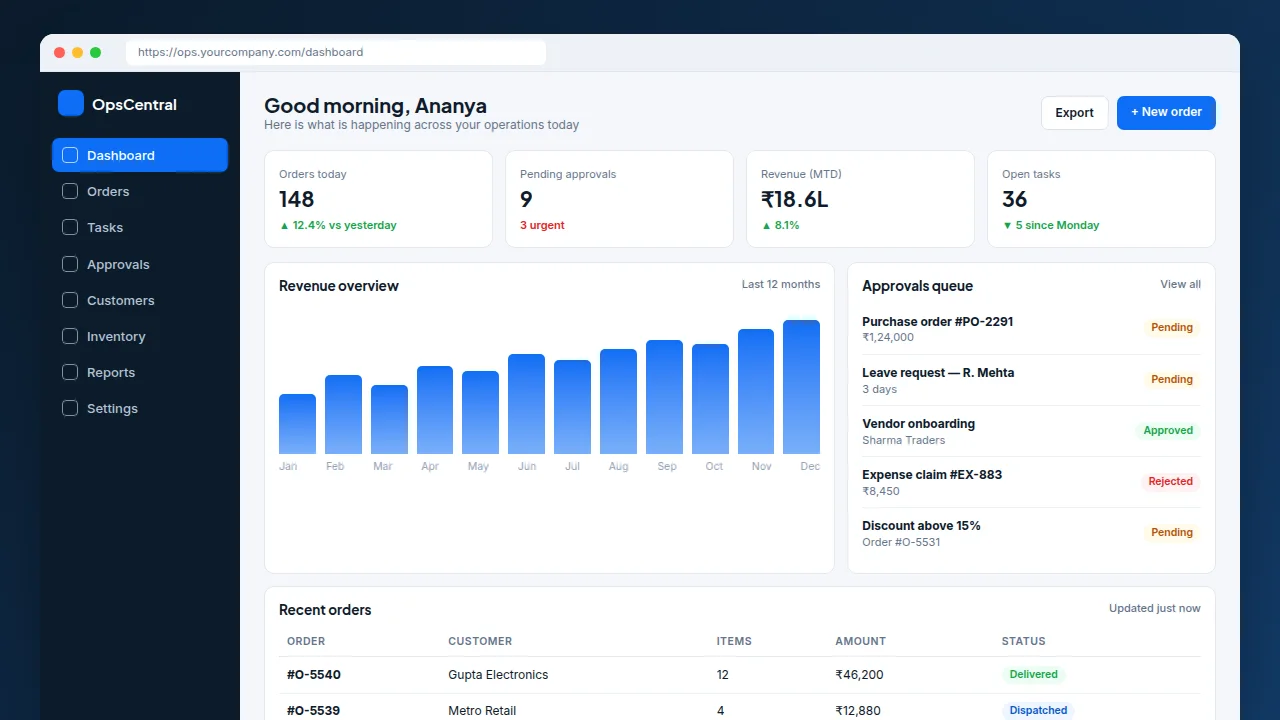Screen dimensions: 1280x720
Task: Open the Customers section
Action: (x=140, y=300)
